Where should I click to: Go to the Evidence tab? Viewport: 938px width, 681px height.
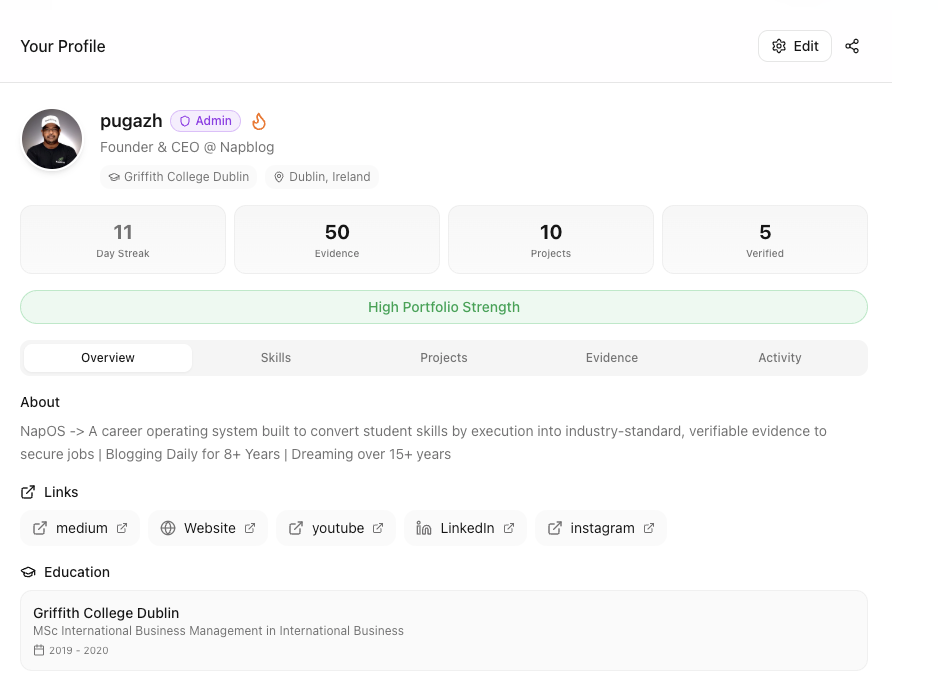click(612, 358)
